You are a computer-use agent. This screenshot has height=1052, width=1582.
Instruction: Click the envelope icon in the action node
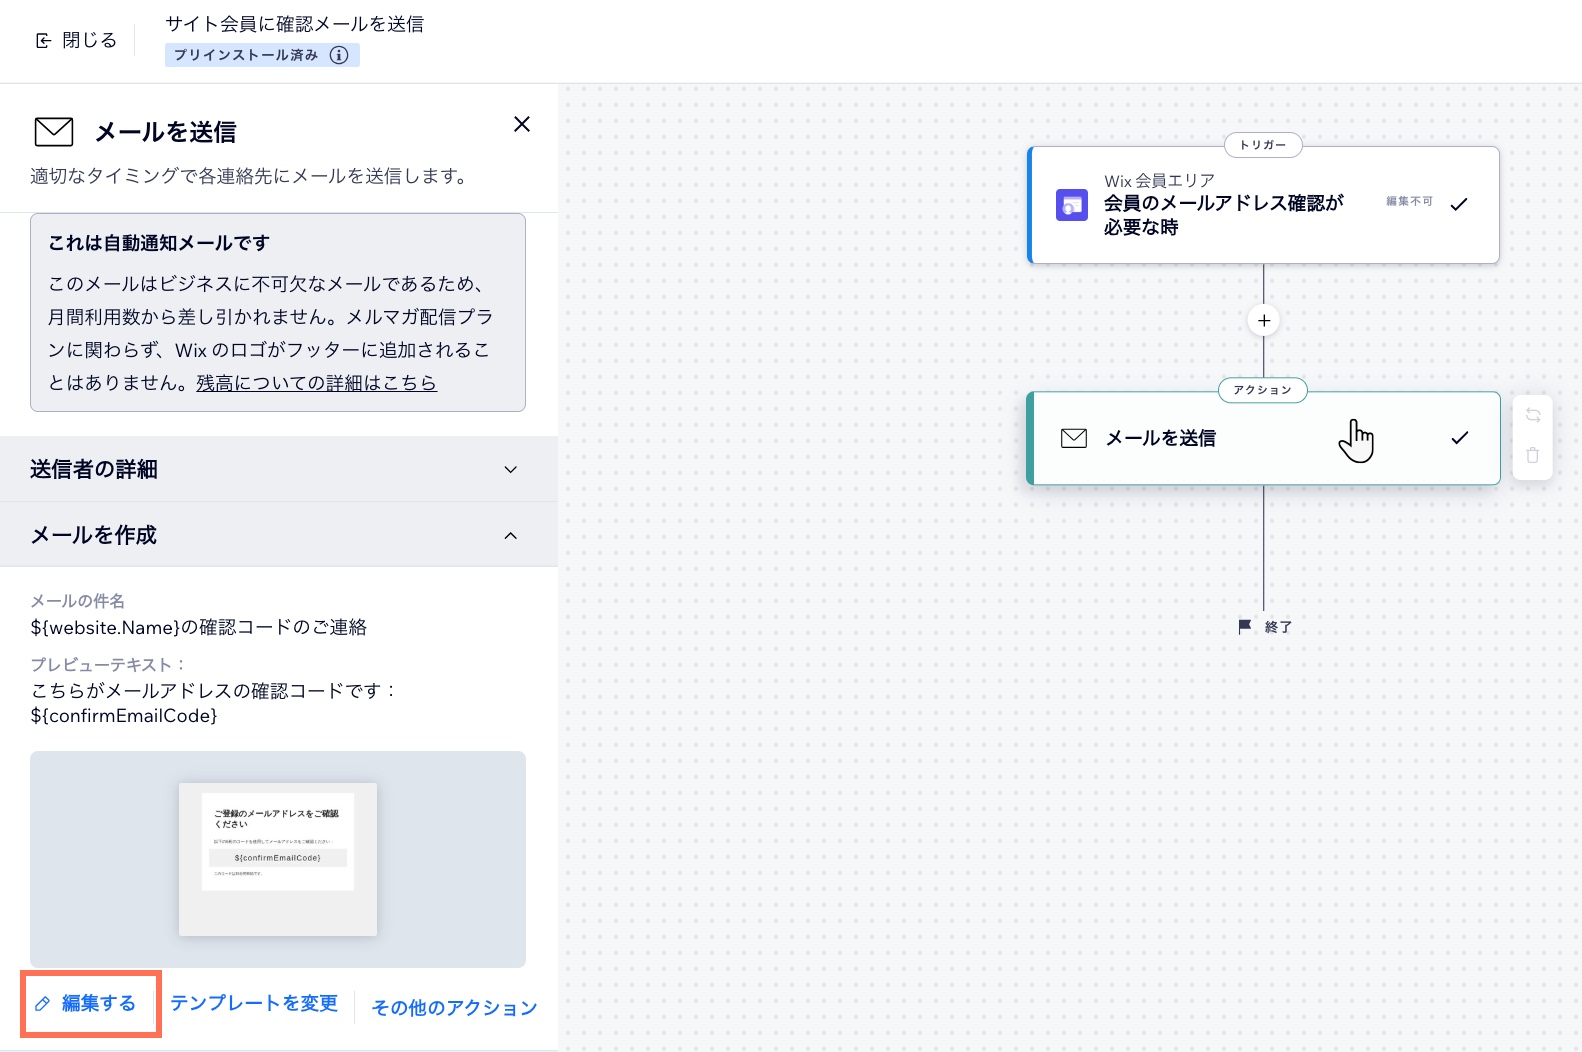pyautogui.click(x=1073, y=438)
